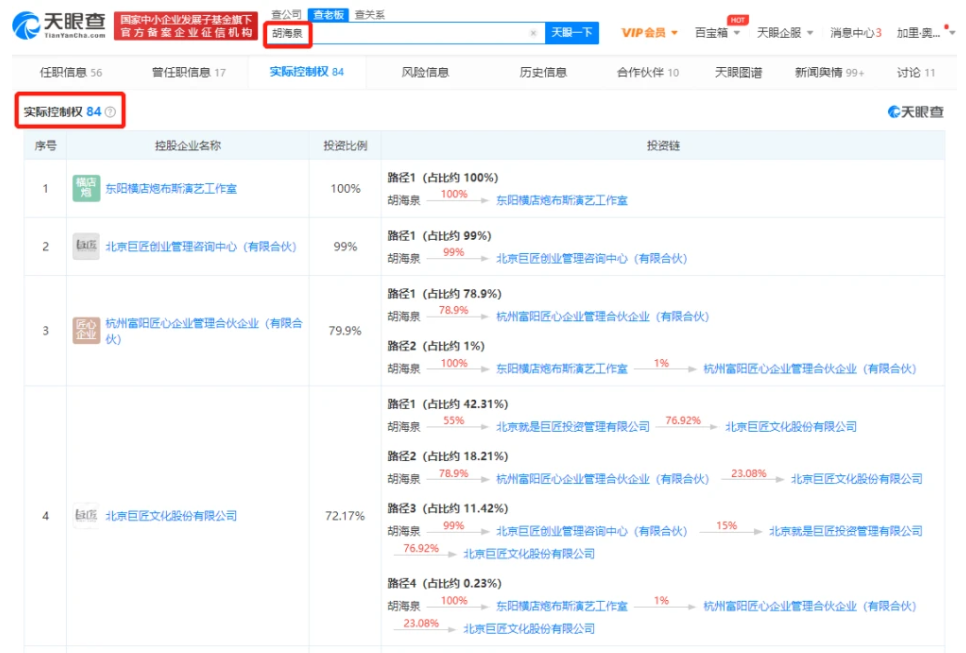
Task: Click 北京巨匠创业管理咨询中心 in row 2's investment chain
Action: point(591,258)
